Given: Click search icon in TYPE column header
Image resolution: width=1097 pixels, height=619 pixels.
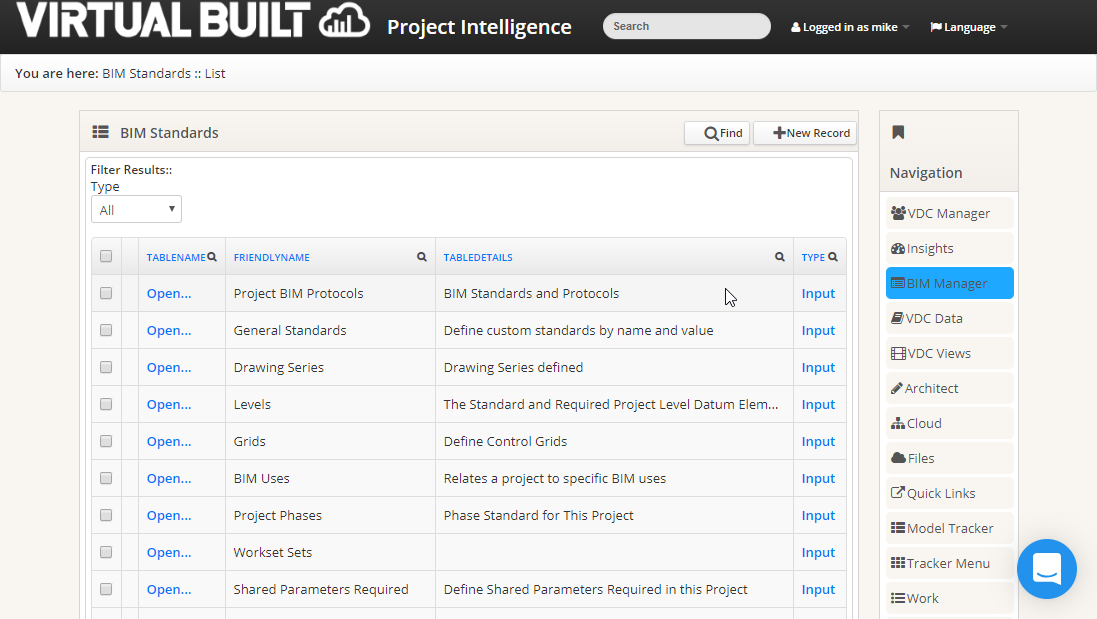Looking at the screenshot, I should point(833,257).
